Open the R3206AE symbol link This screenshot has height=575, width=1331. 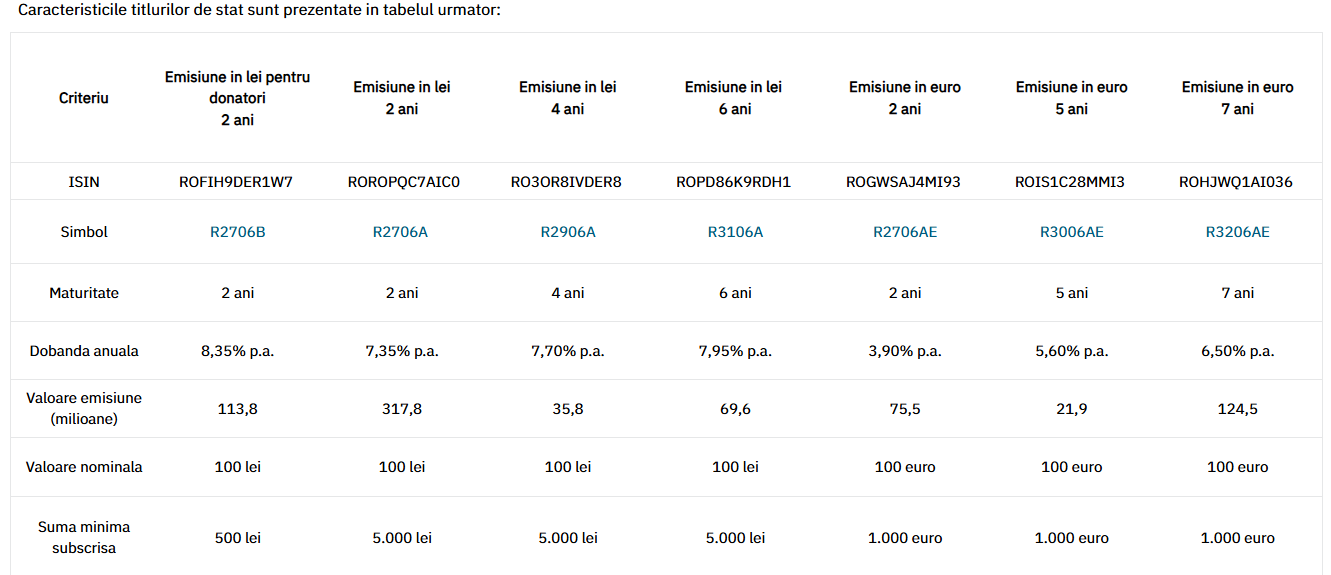1238,232
